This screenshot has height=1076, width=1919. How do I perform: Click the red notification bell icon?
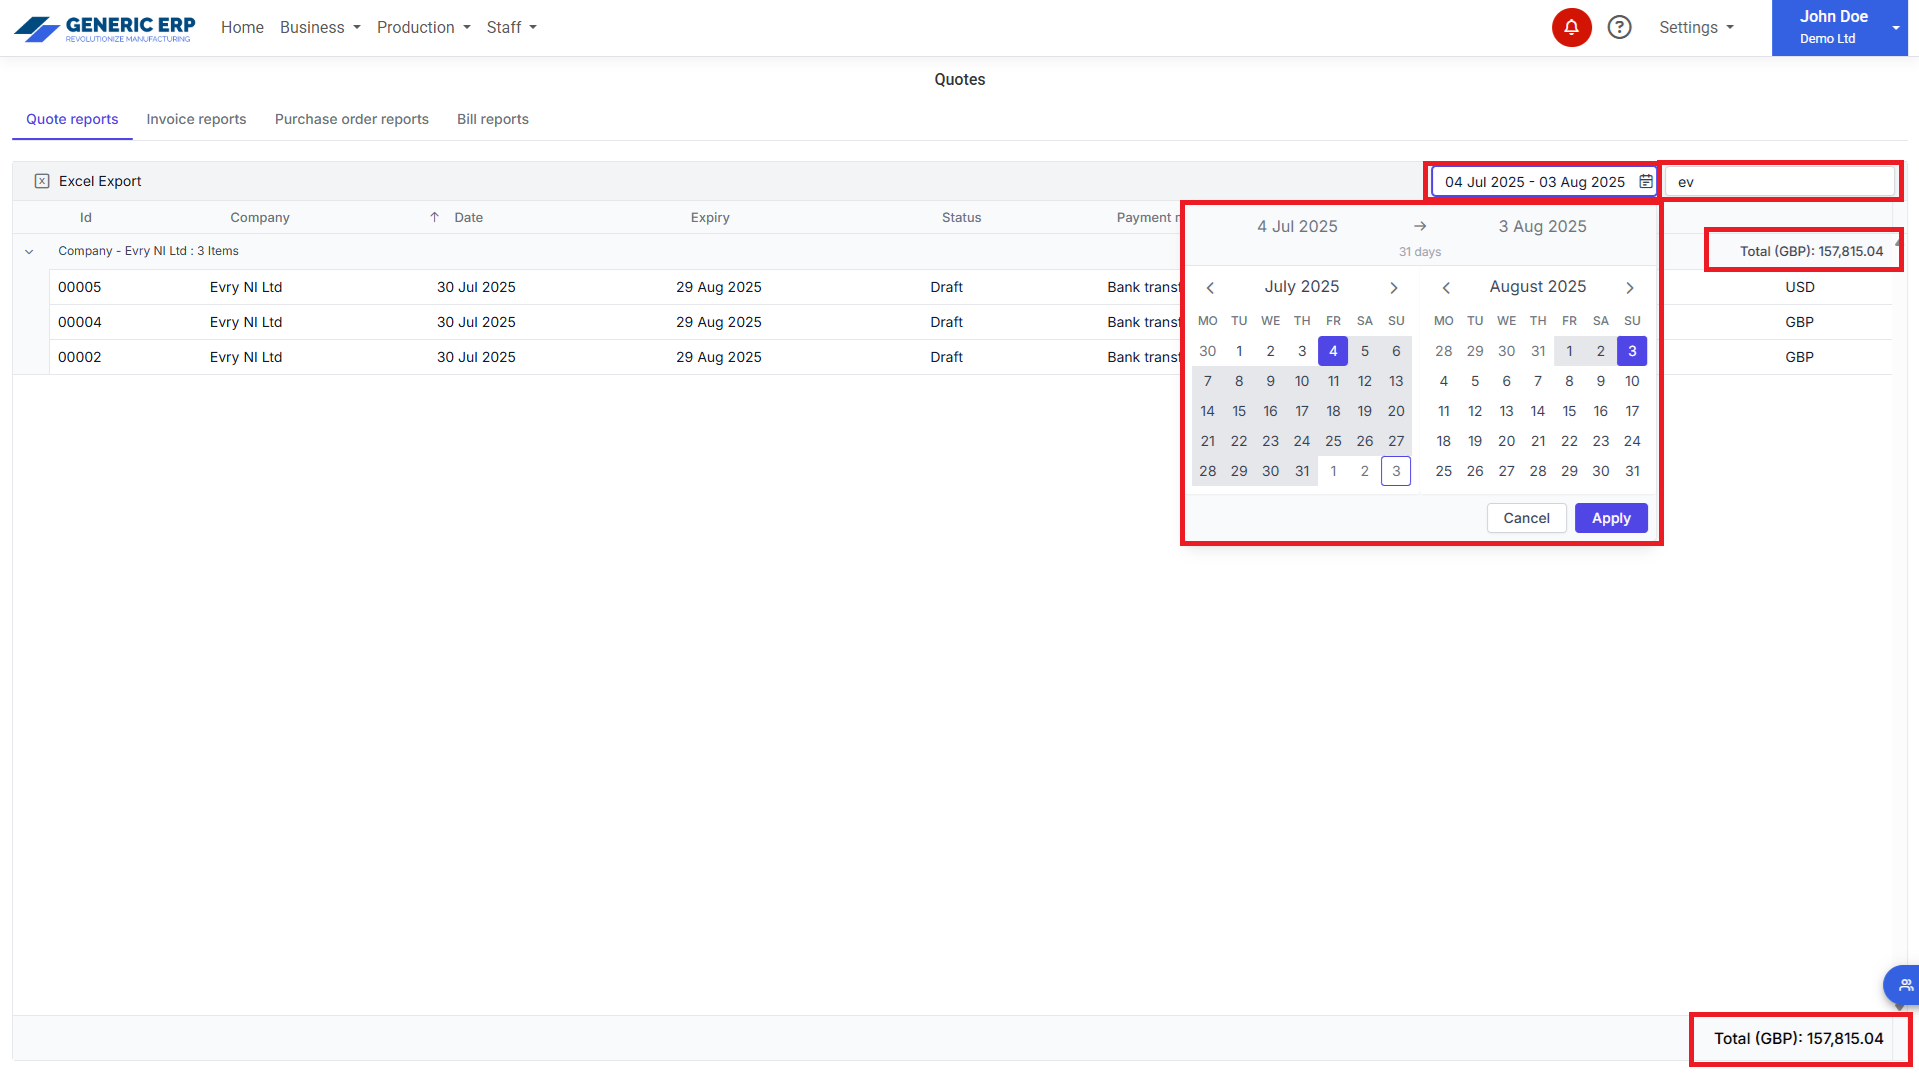[1571, 28]
